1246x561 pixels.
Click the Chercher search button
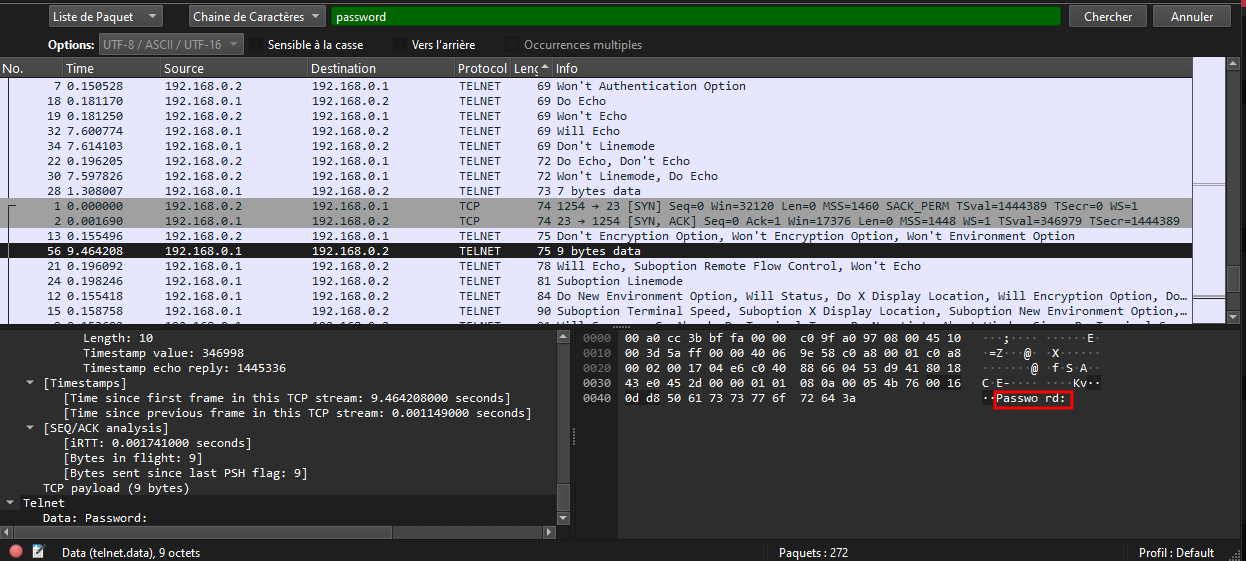tap(1107, 17)
